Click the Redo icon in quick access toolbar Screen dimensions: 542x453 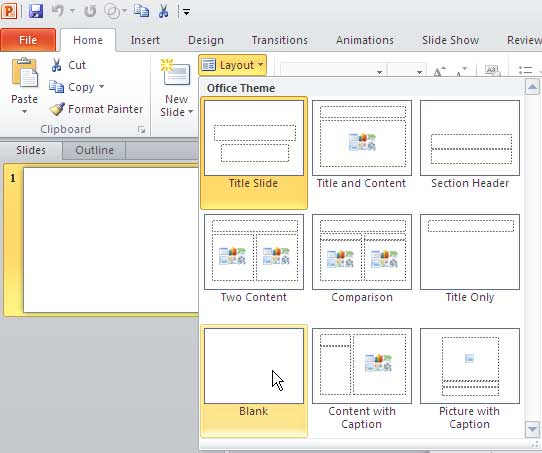click(90, 11)
